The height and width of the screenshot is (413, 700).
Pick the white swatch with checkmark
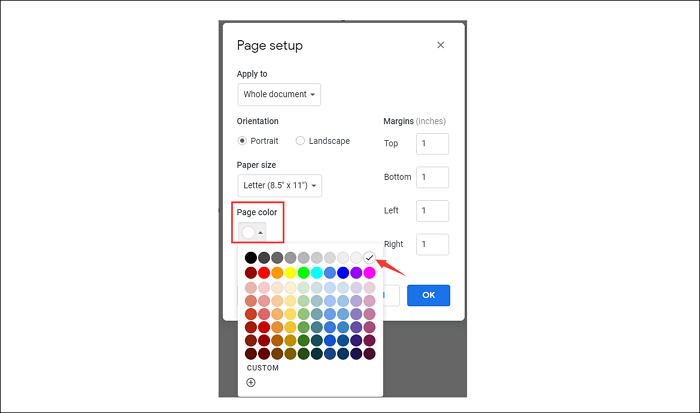[369, 258]
